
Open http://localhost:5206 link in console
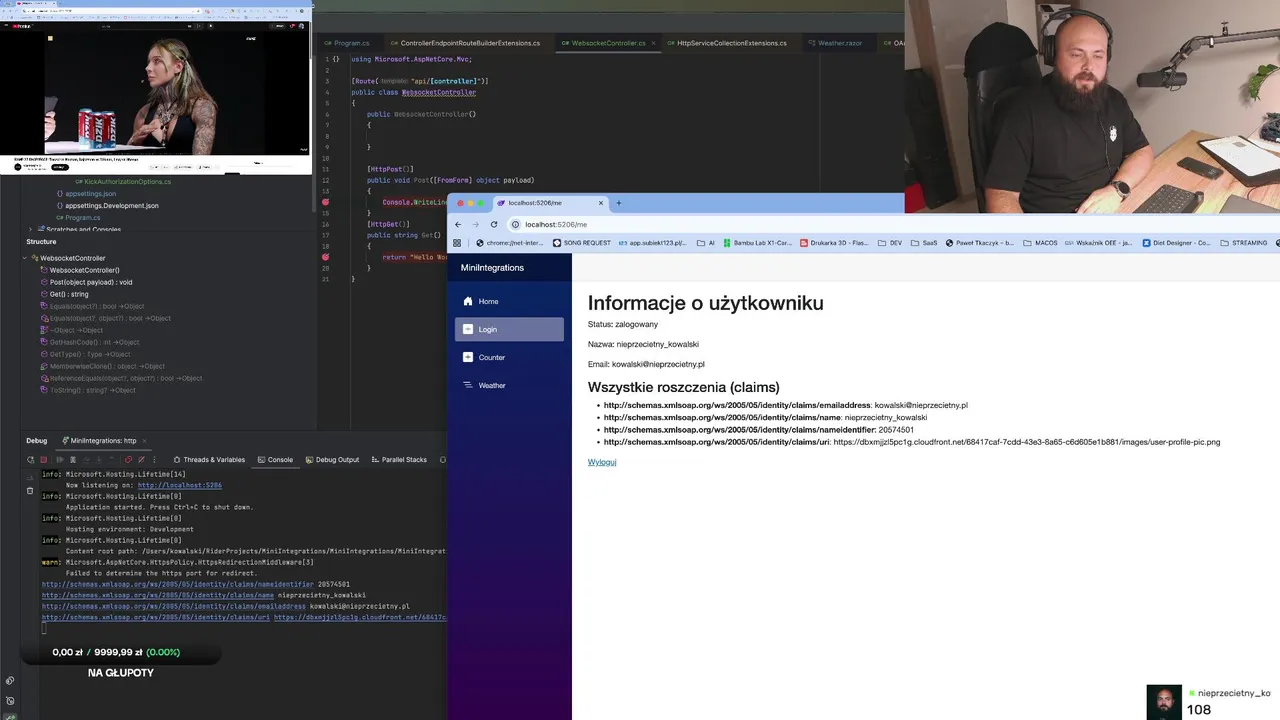(x=180, y=485)
